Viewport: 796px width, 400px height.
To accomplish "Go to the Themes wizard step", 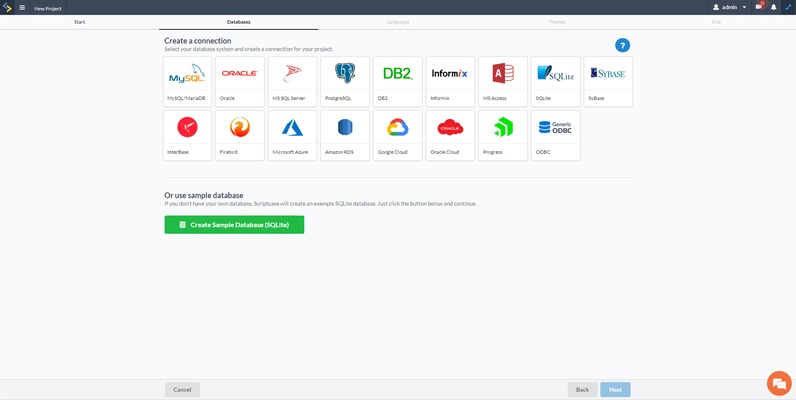I will pyautogui.click(x=557, y=22).
